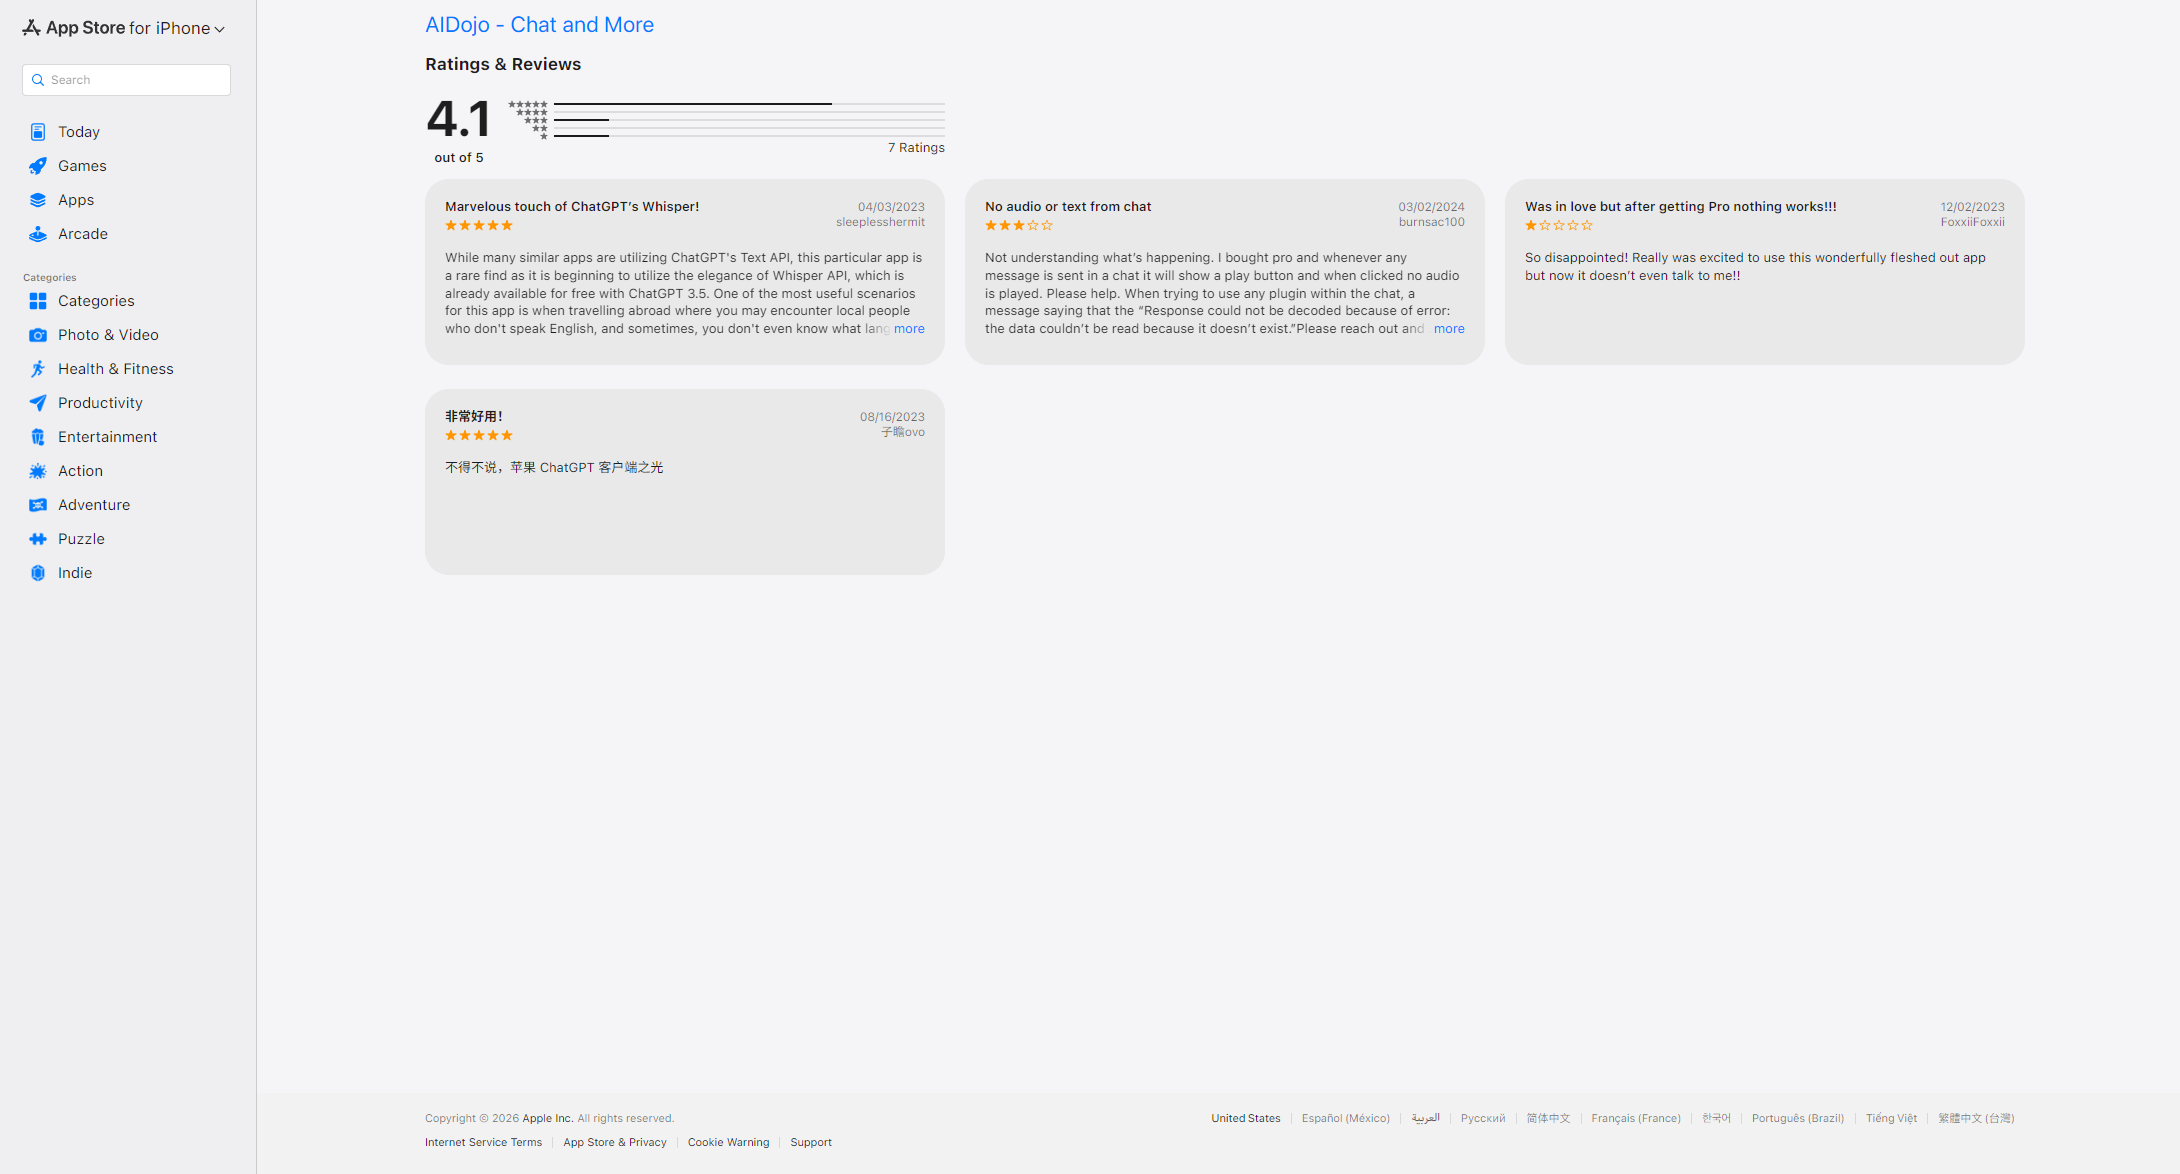Click the Arcade joystick icon

coord(38,234)
